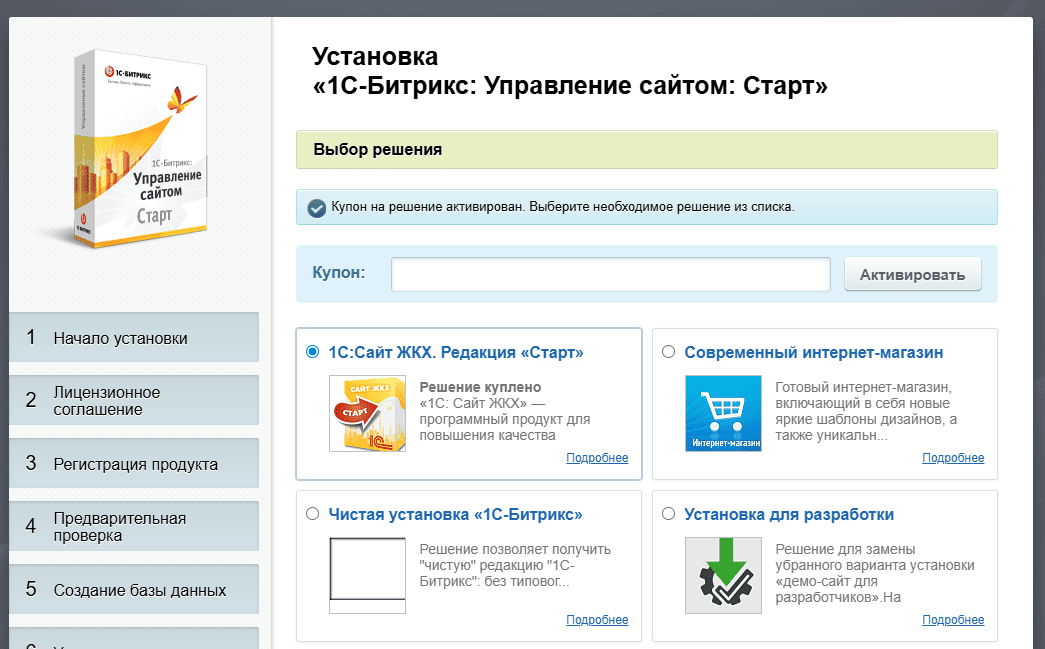
Task: Open Подробнее link for Сайт ЖКХ
Action: [x=597, y=458]
